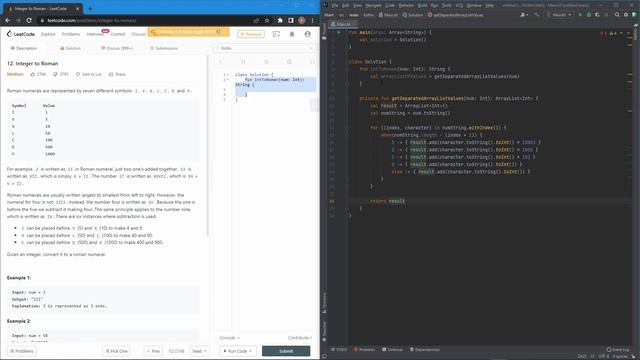Screen dimensions: 640x360
Task: Open LeetCode notifications bell
Action: pyautogui.click(x=292, y=34)
